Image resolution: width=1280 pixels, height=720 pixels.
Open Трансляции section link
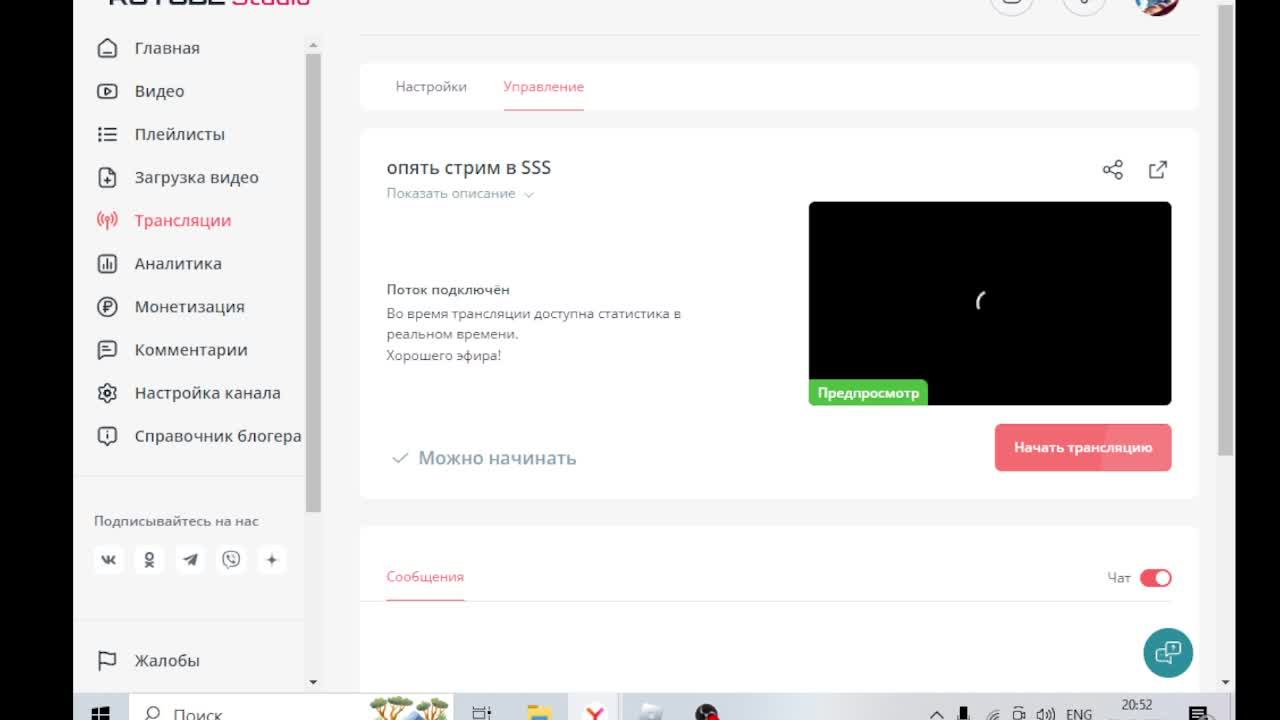(183, 221)
